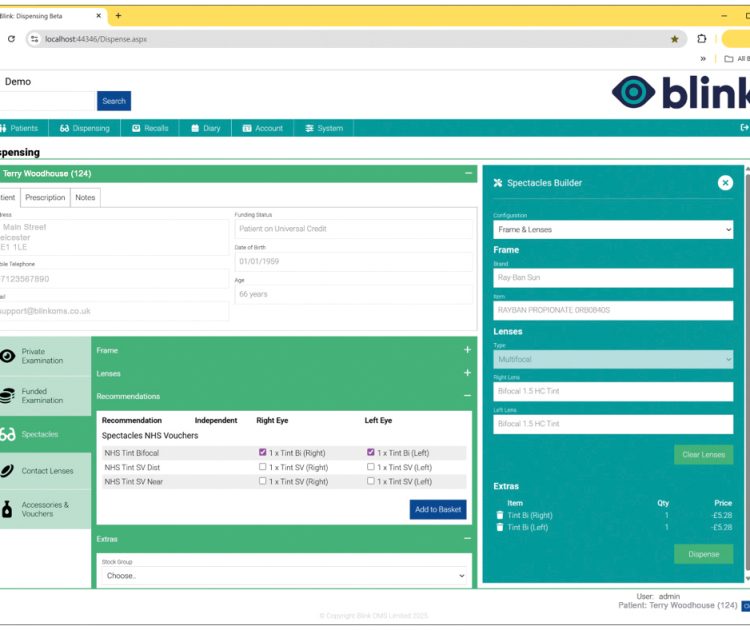This screenshot has width=750, height=630.
Task: Click the Right Lens input field
Action: click(613, 392)
